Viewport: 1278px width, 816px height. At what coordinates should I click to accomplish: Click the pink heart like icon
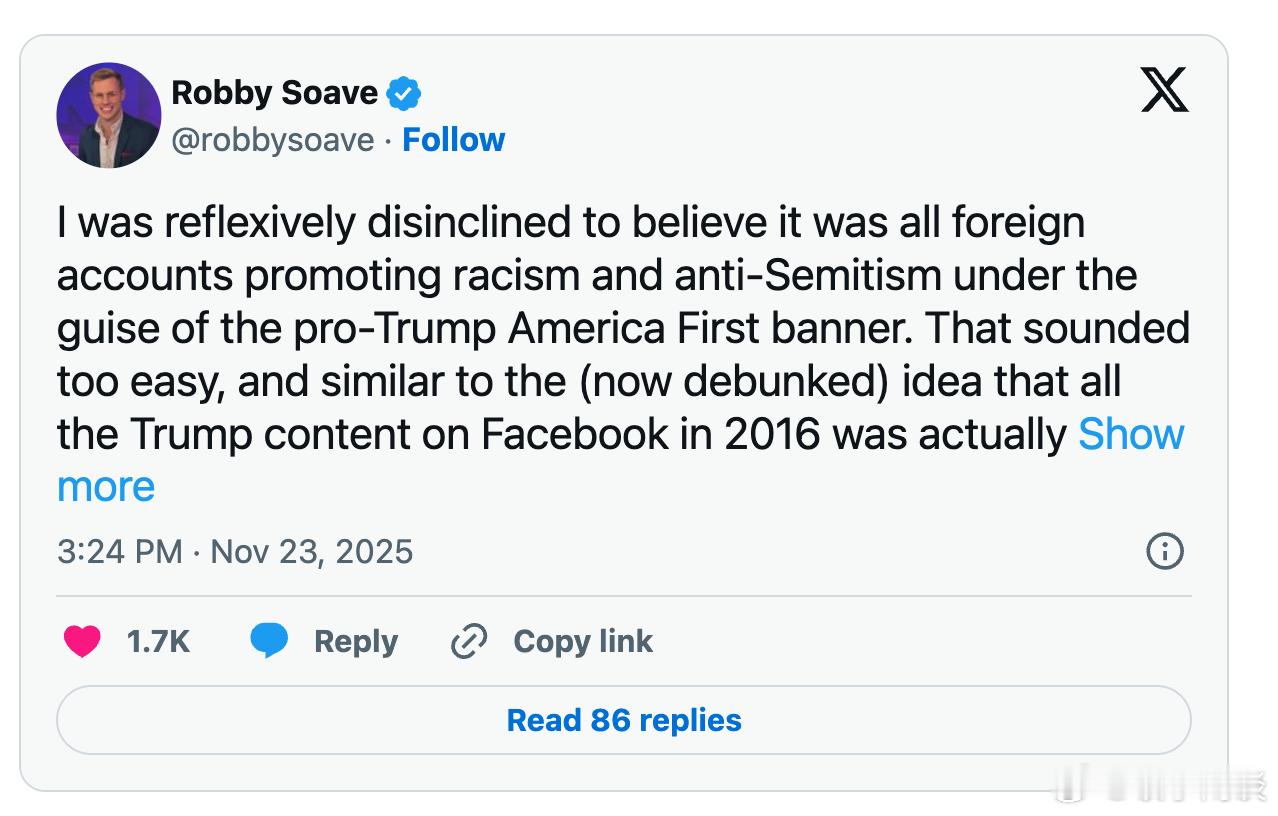(82, 641)
